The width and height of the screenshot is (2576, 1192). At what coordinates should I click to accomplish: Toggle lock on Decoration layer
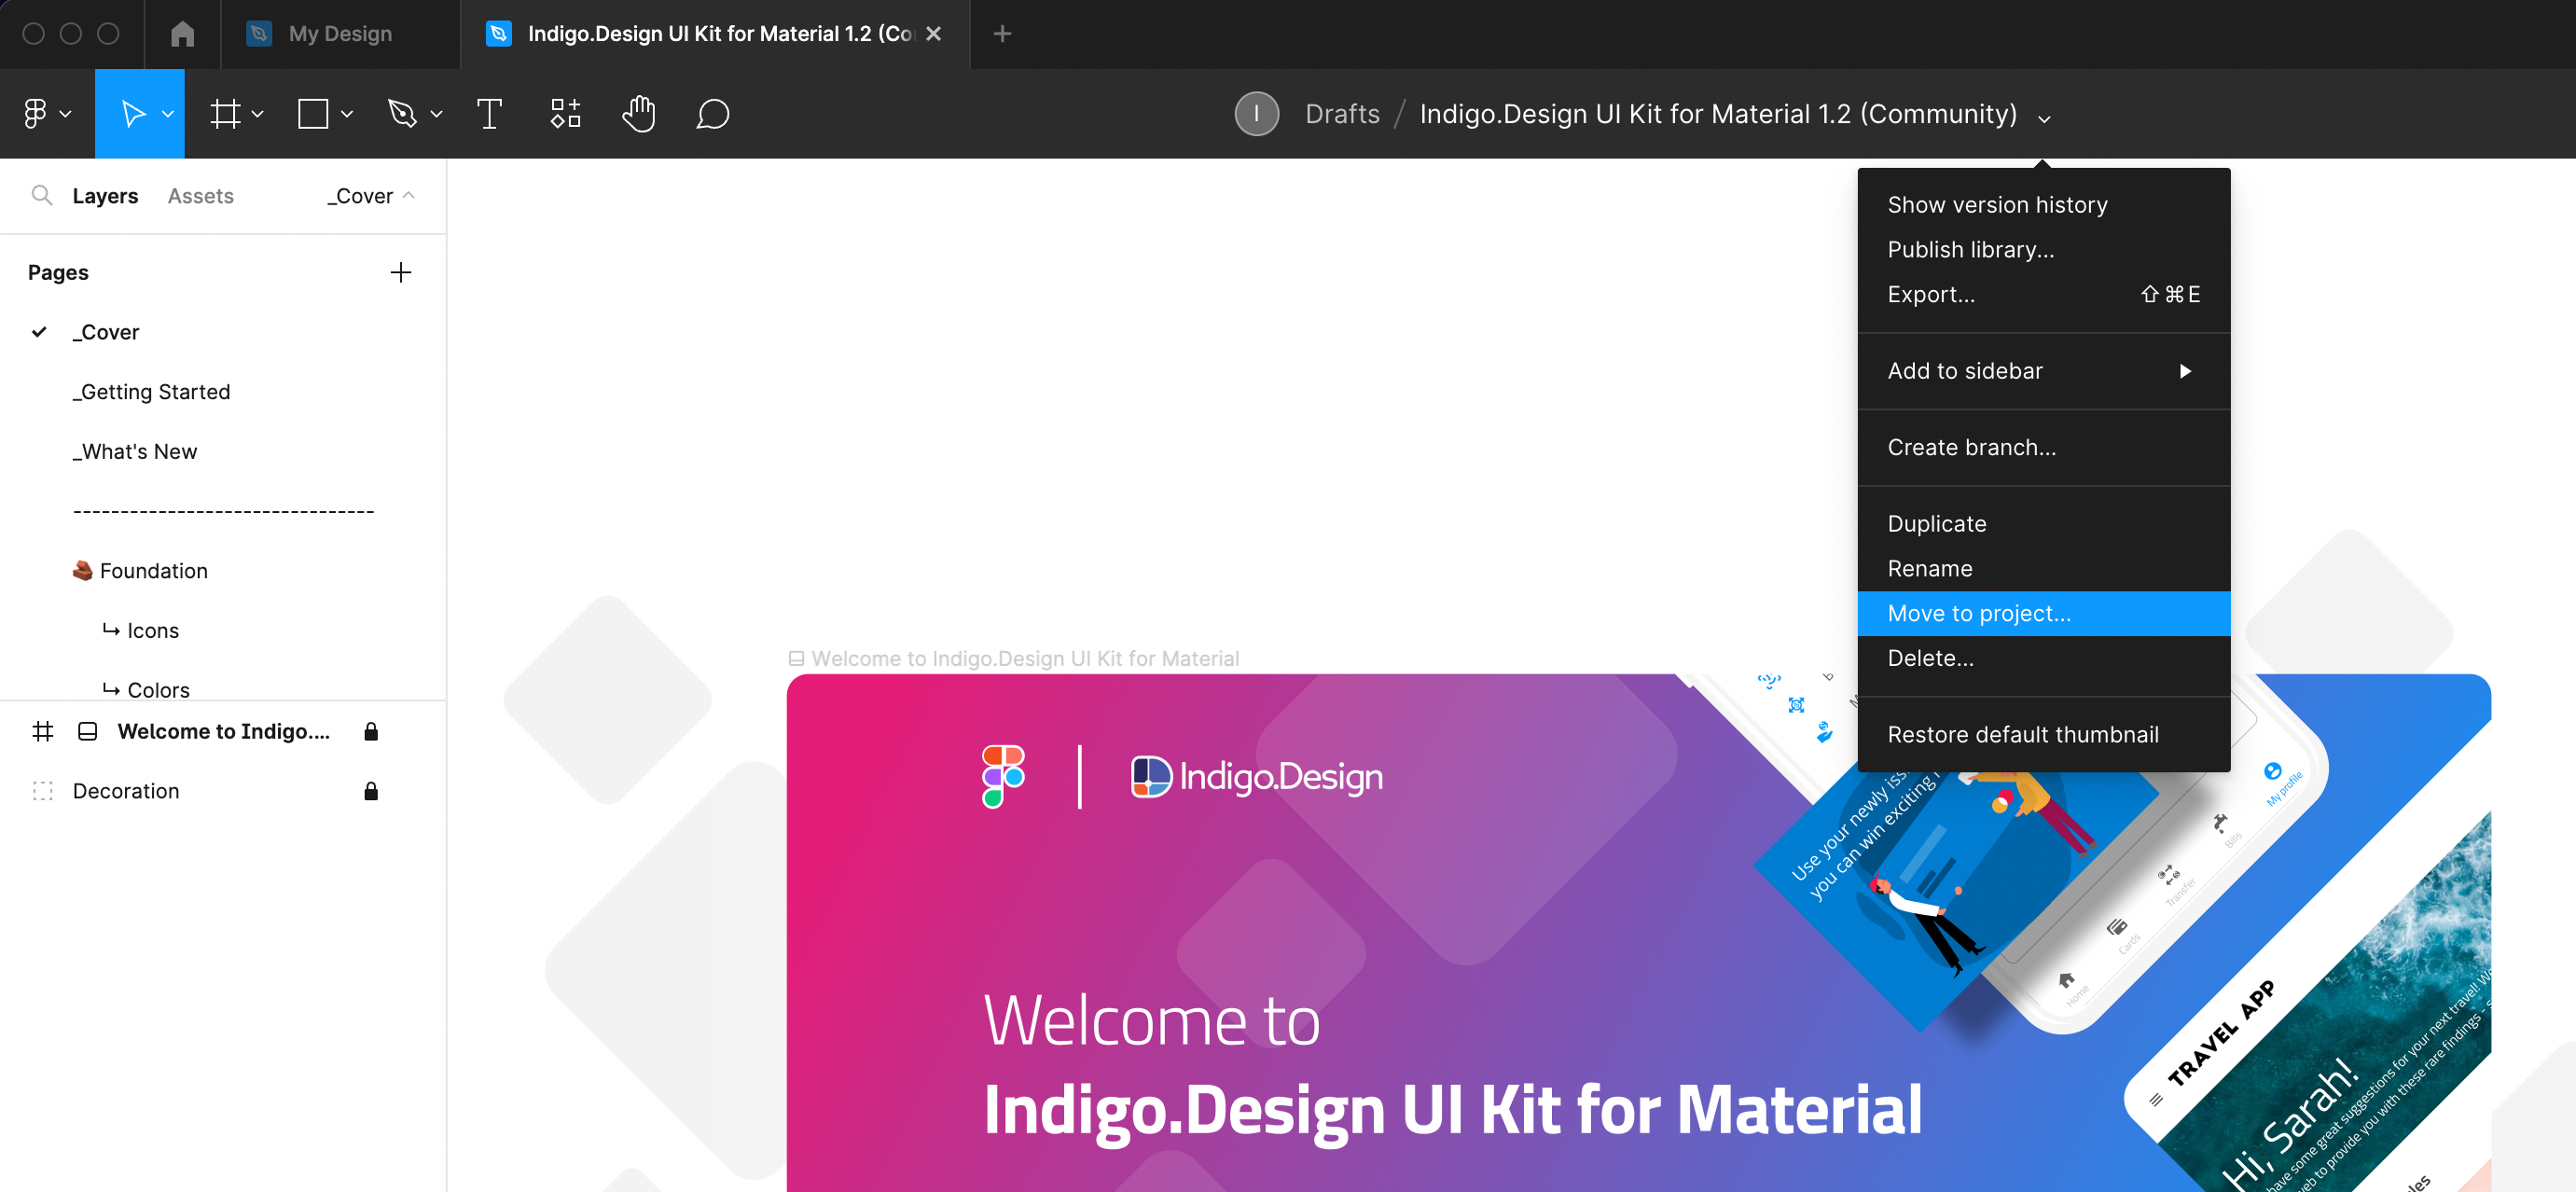pyautogui.click(x=371, y=791)
